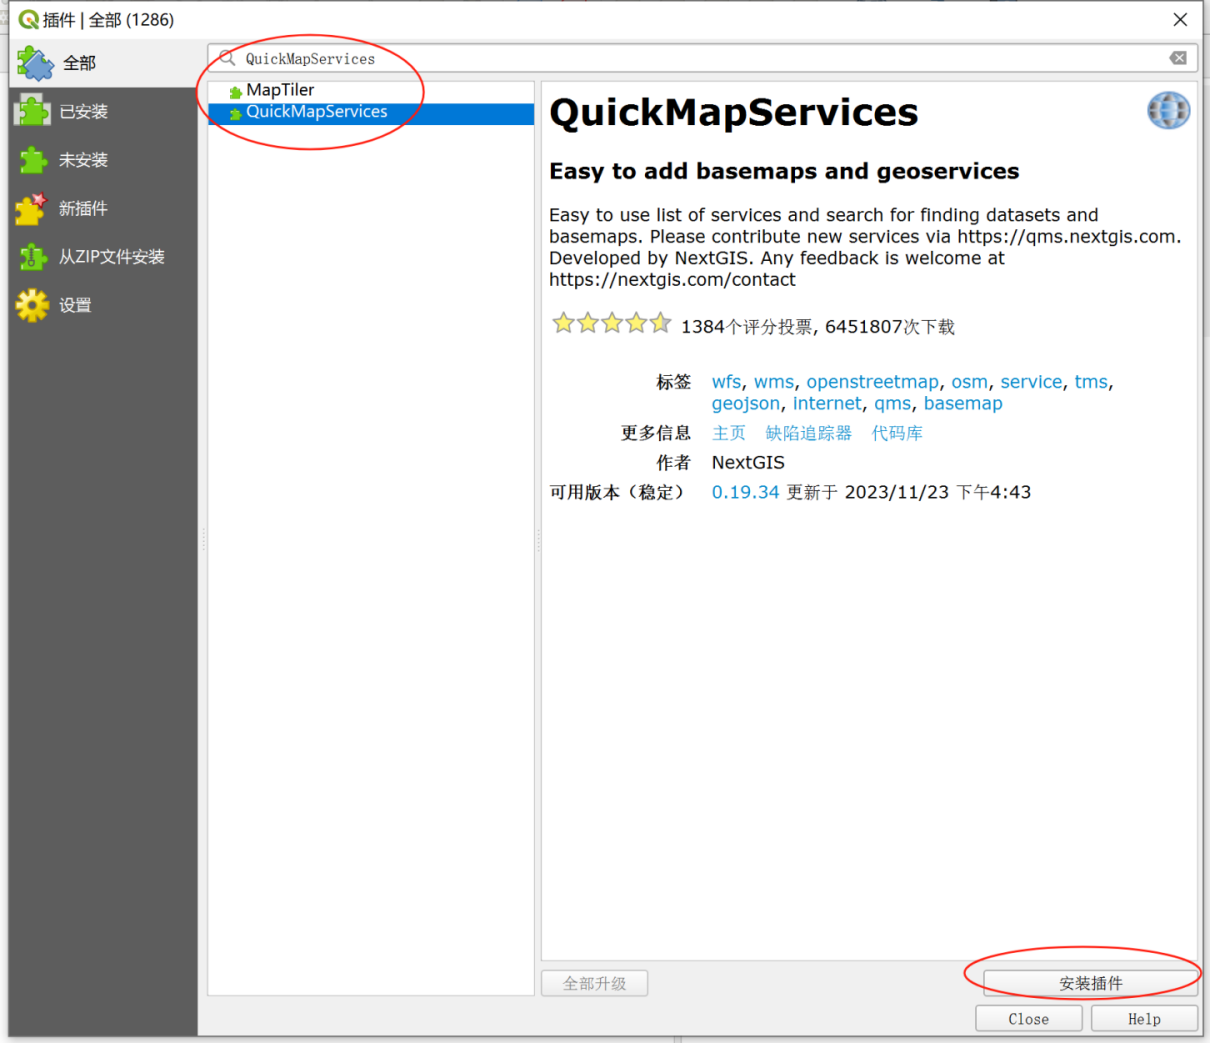
Task: Click the 6451807次下载 download count text
Action: pyautogui.click(x=890, y=327)
